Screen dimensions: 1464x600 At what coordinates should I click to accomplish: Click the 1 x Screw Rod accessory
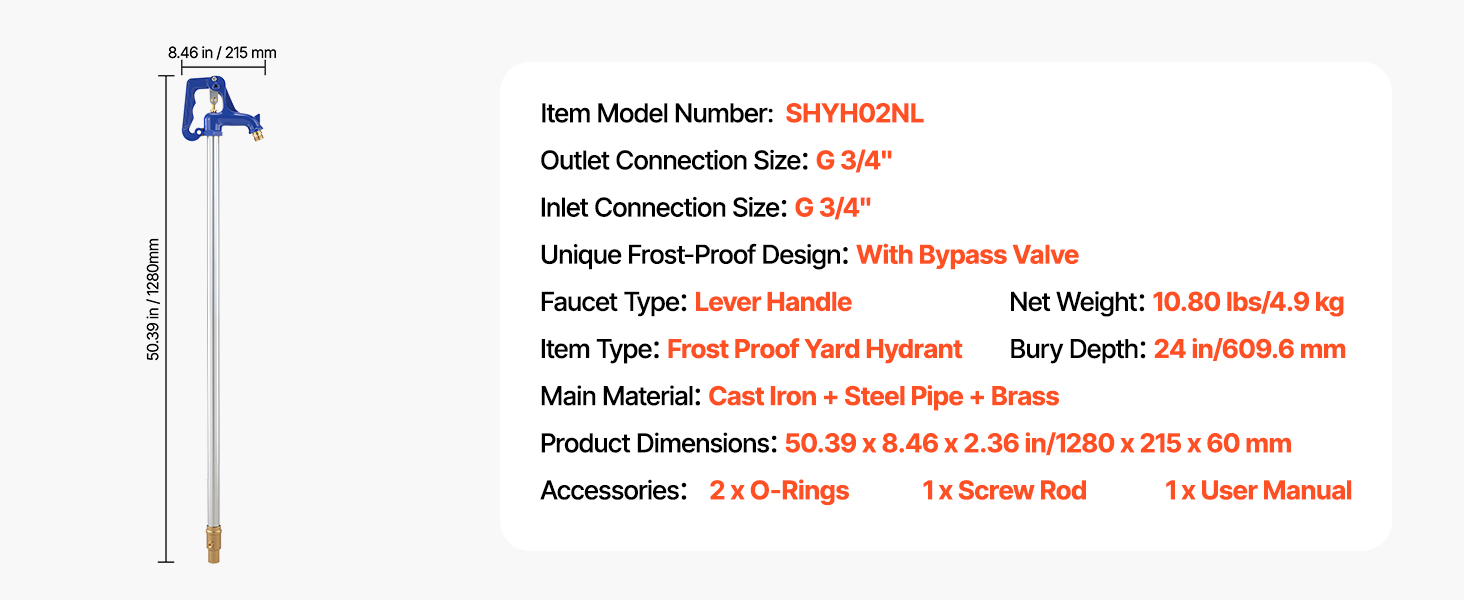1004,491
